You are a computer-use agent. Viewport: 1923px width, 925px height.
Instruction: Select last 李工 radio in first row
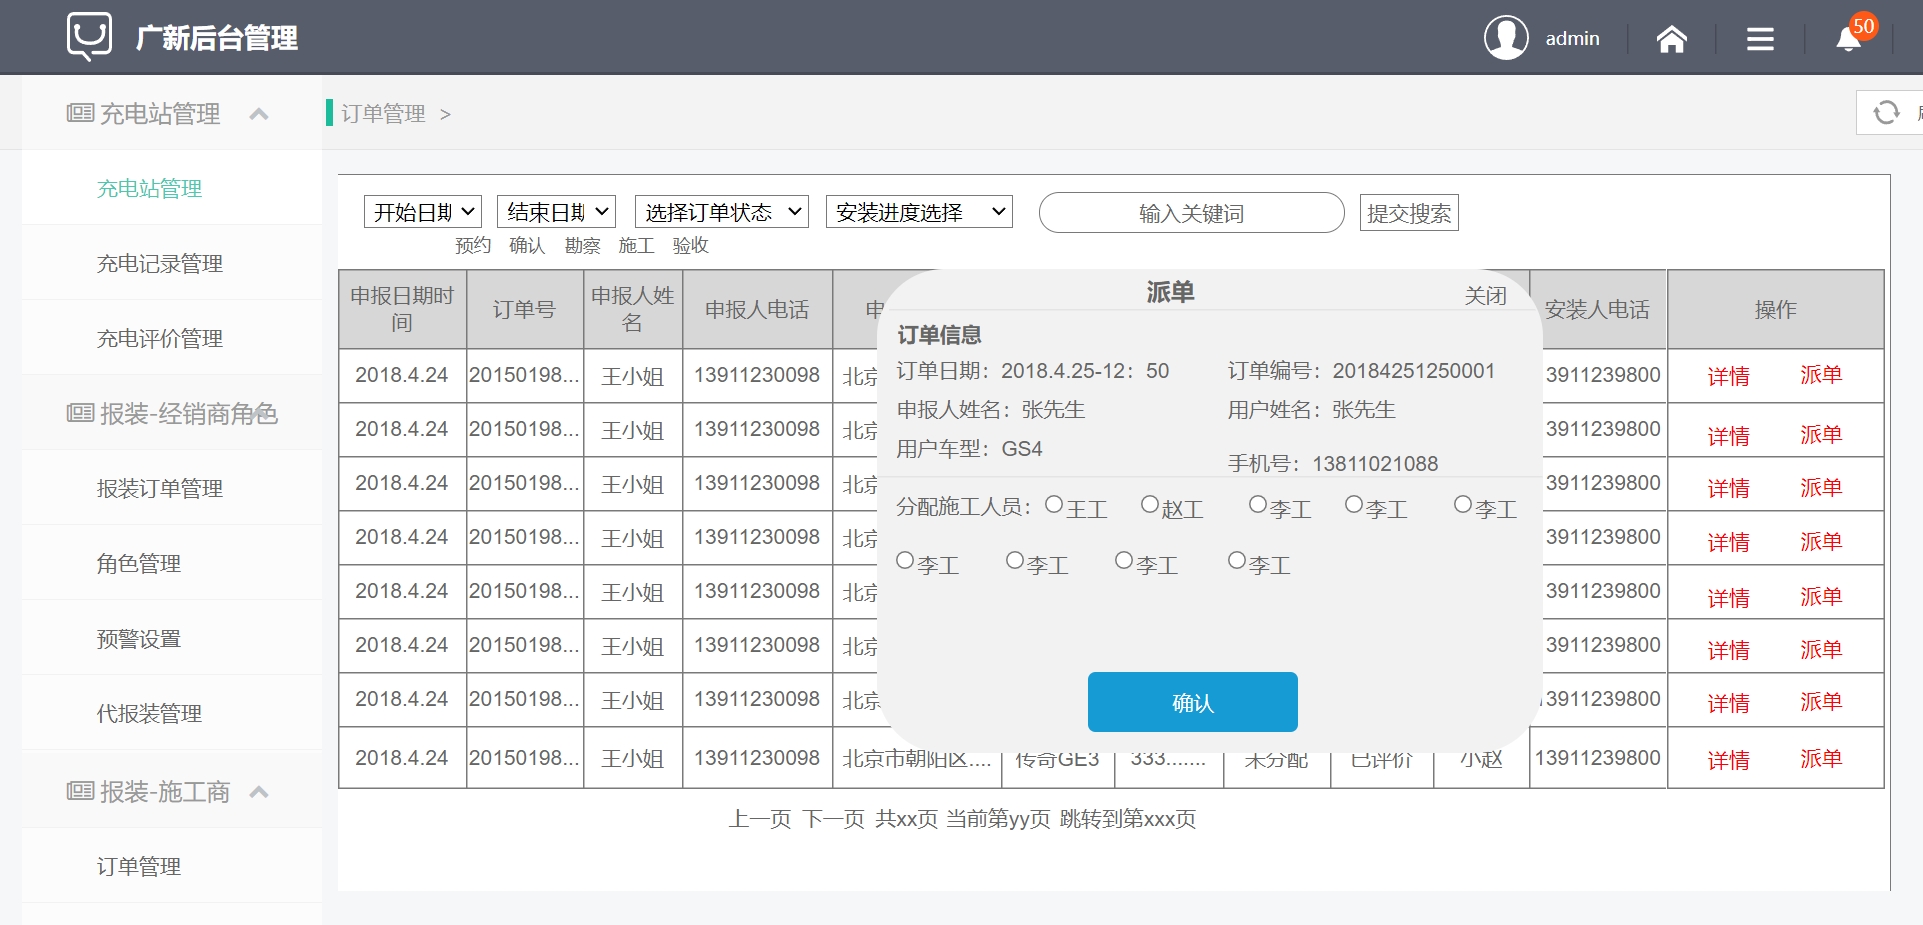(1463, 505)
